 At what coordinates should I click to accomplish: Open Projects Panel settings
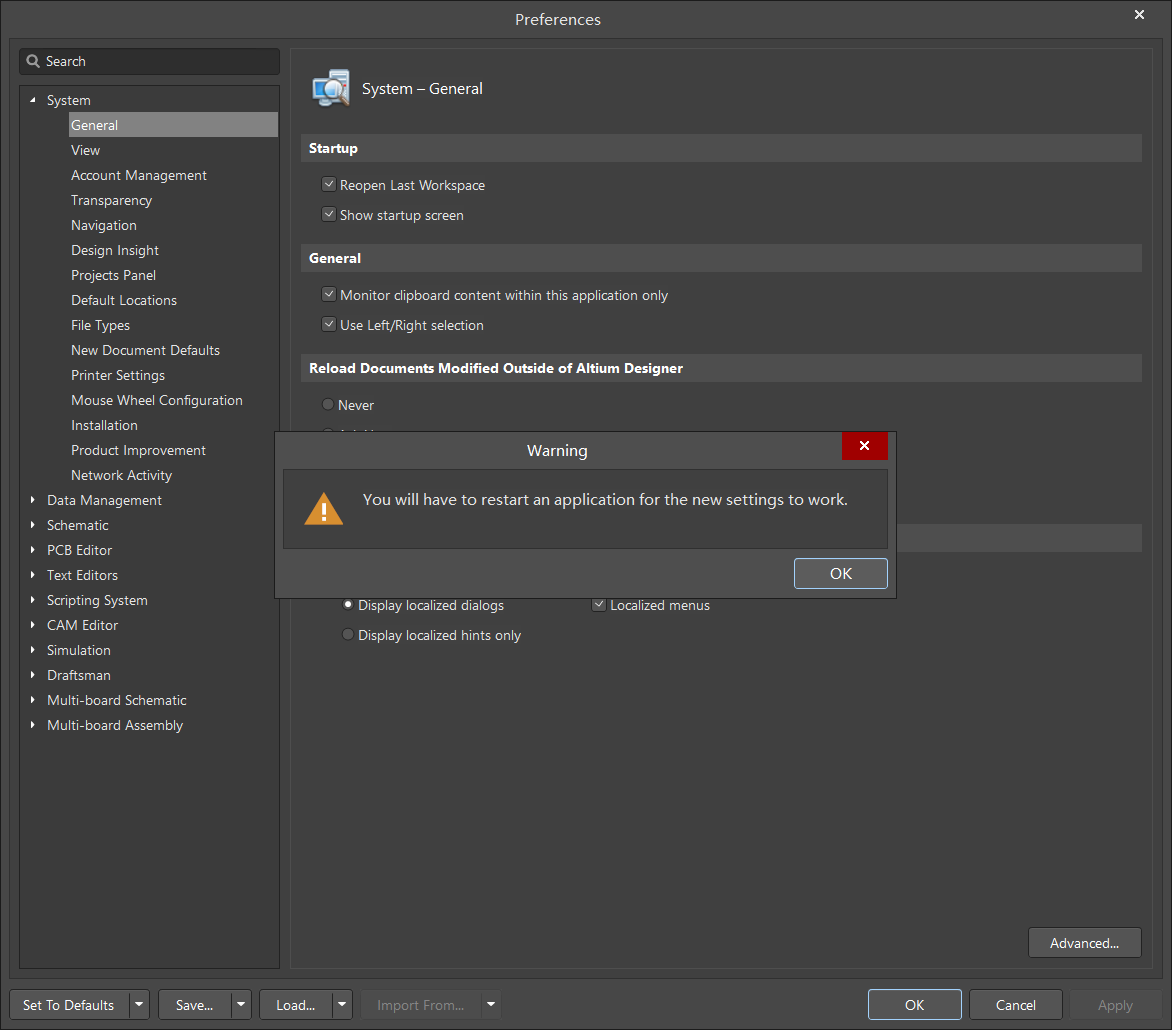click(114, 275)
